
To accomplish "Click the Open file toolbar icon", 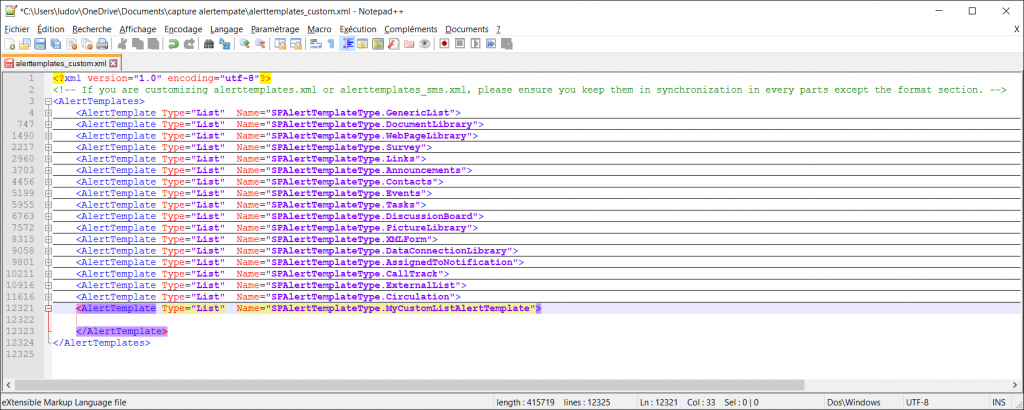I will coord(25,44).
